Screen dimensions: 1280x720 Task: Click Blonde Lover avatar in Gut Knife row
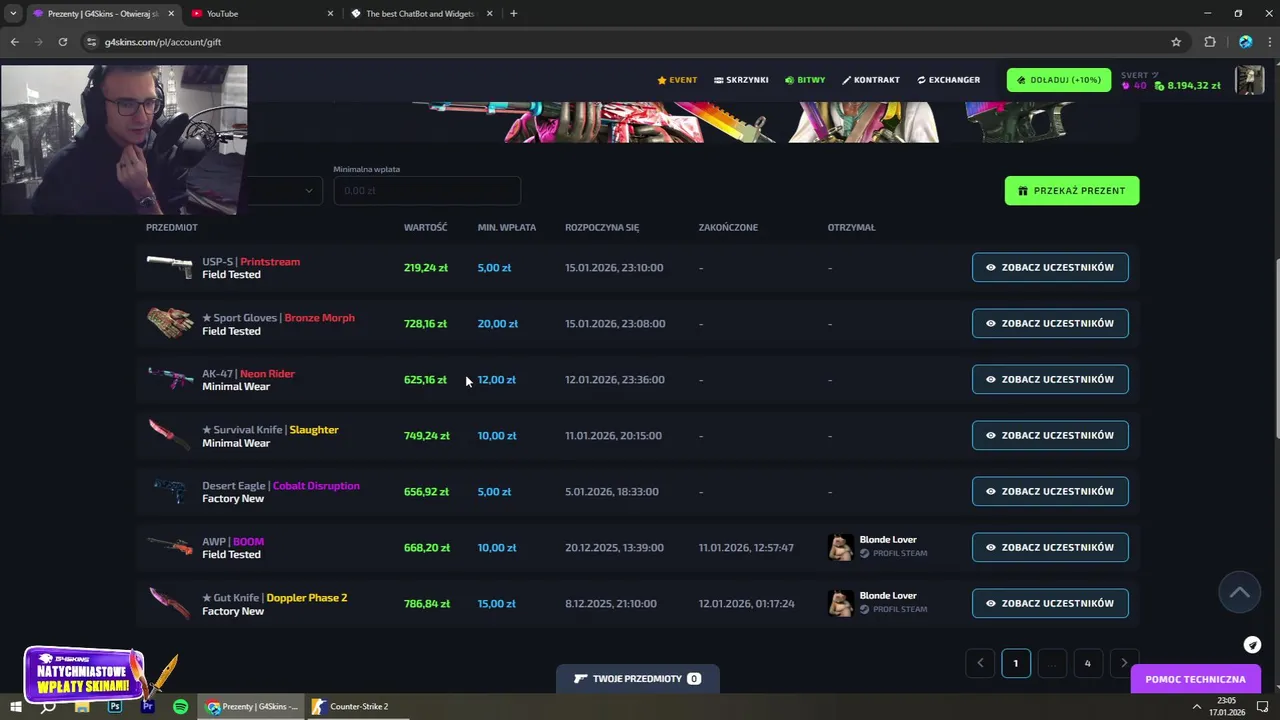[841, 603]
